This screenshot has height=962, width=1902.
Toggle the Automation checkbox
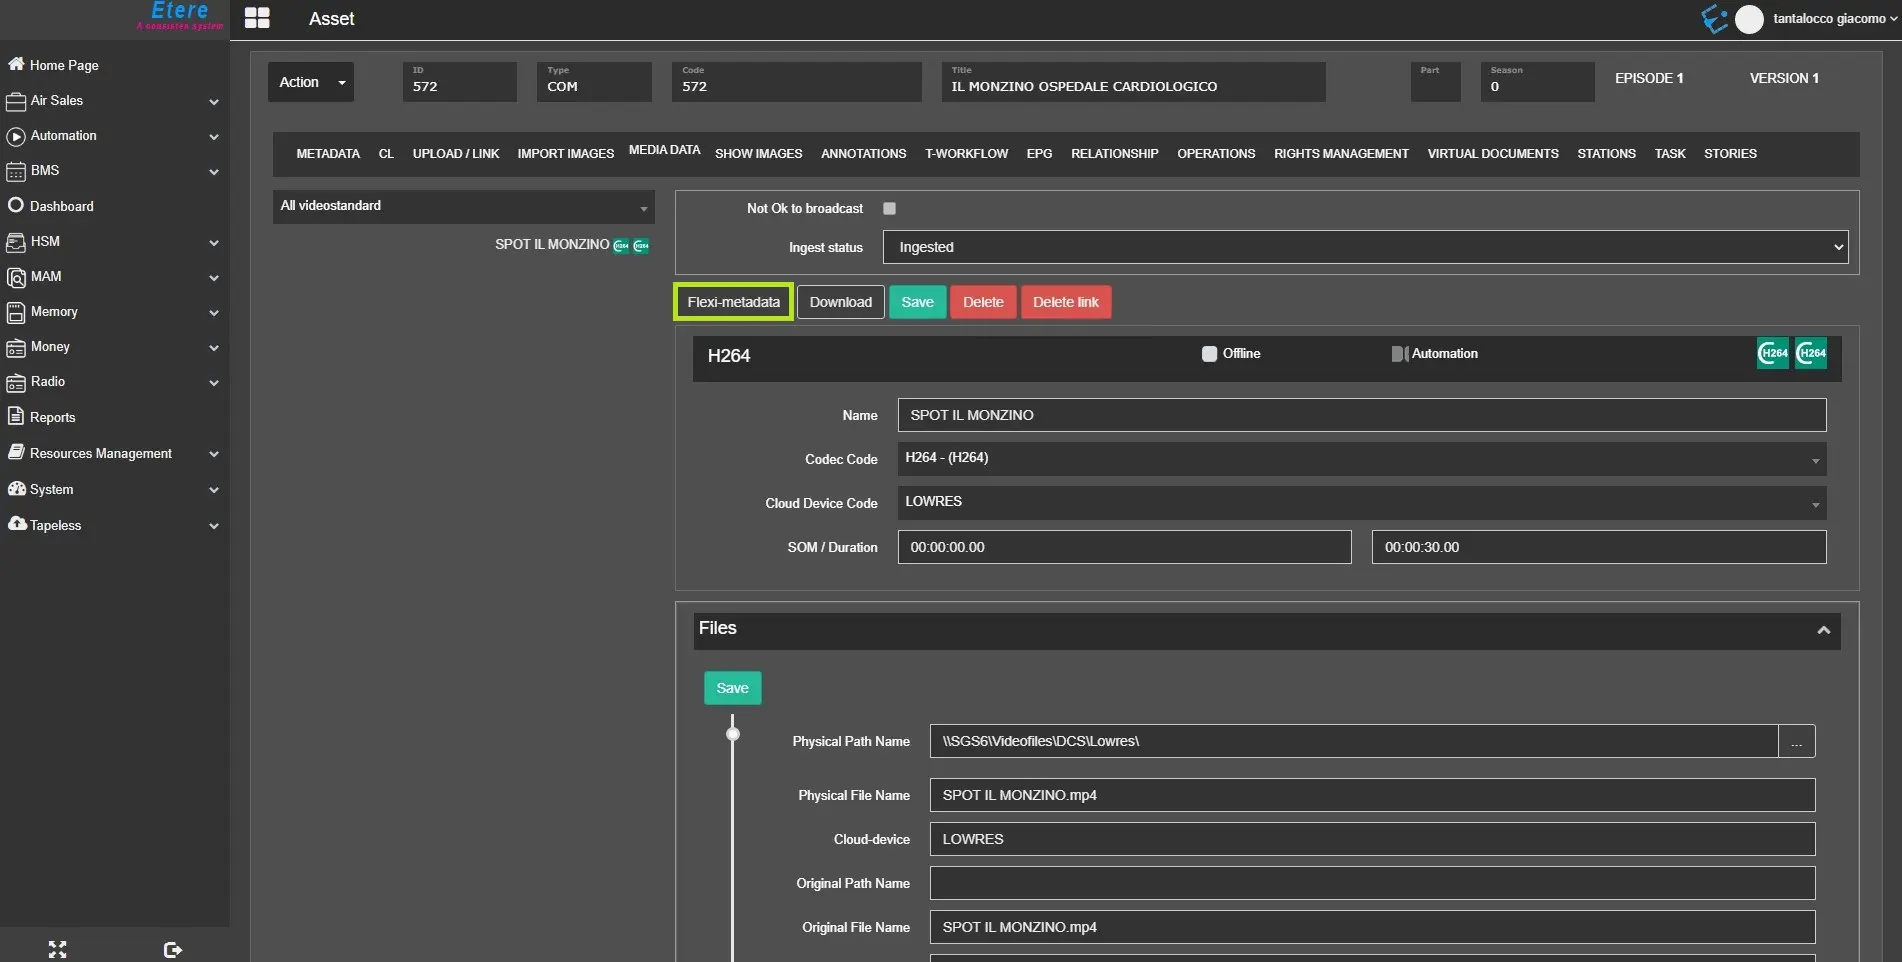click(1398, 353)
